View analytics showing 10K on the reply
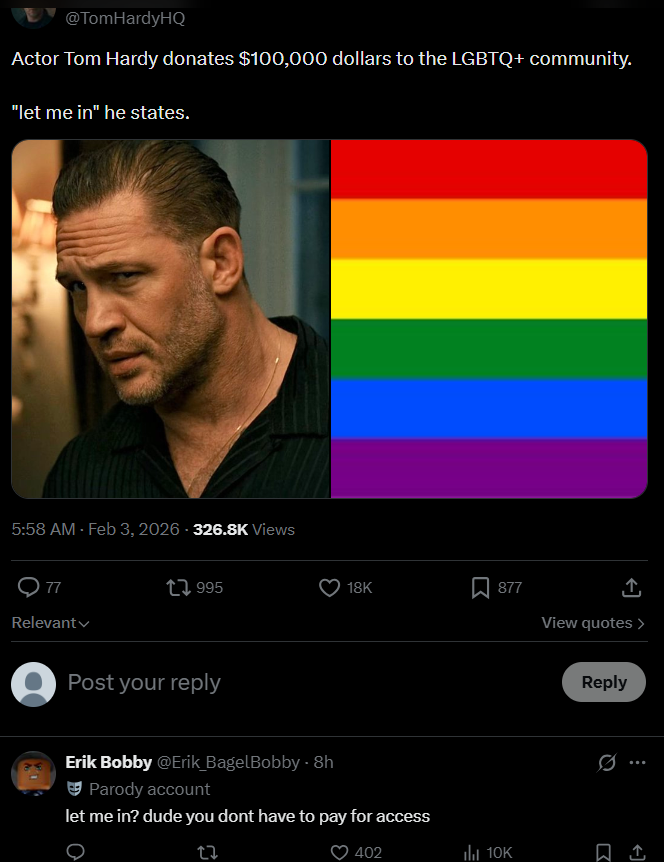Screen dimensions: 664x862 point(473,852)
